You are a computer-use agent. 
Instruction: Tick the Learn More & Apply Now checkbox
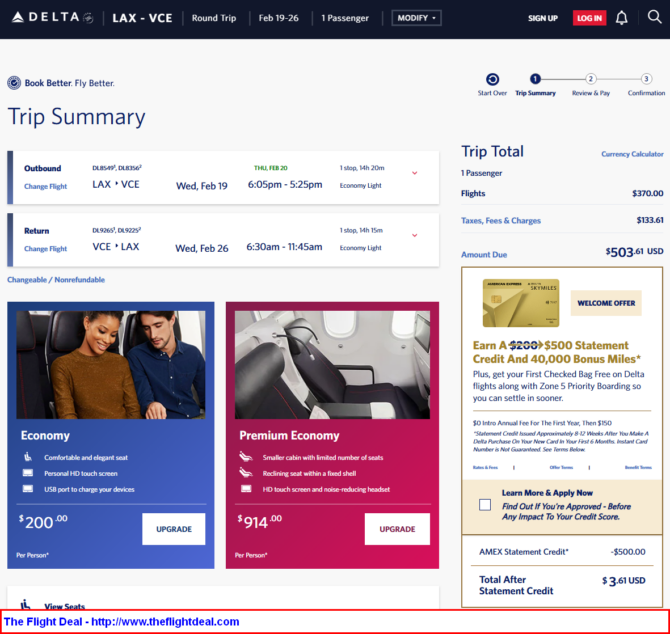point(485,505)
